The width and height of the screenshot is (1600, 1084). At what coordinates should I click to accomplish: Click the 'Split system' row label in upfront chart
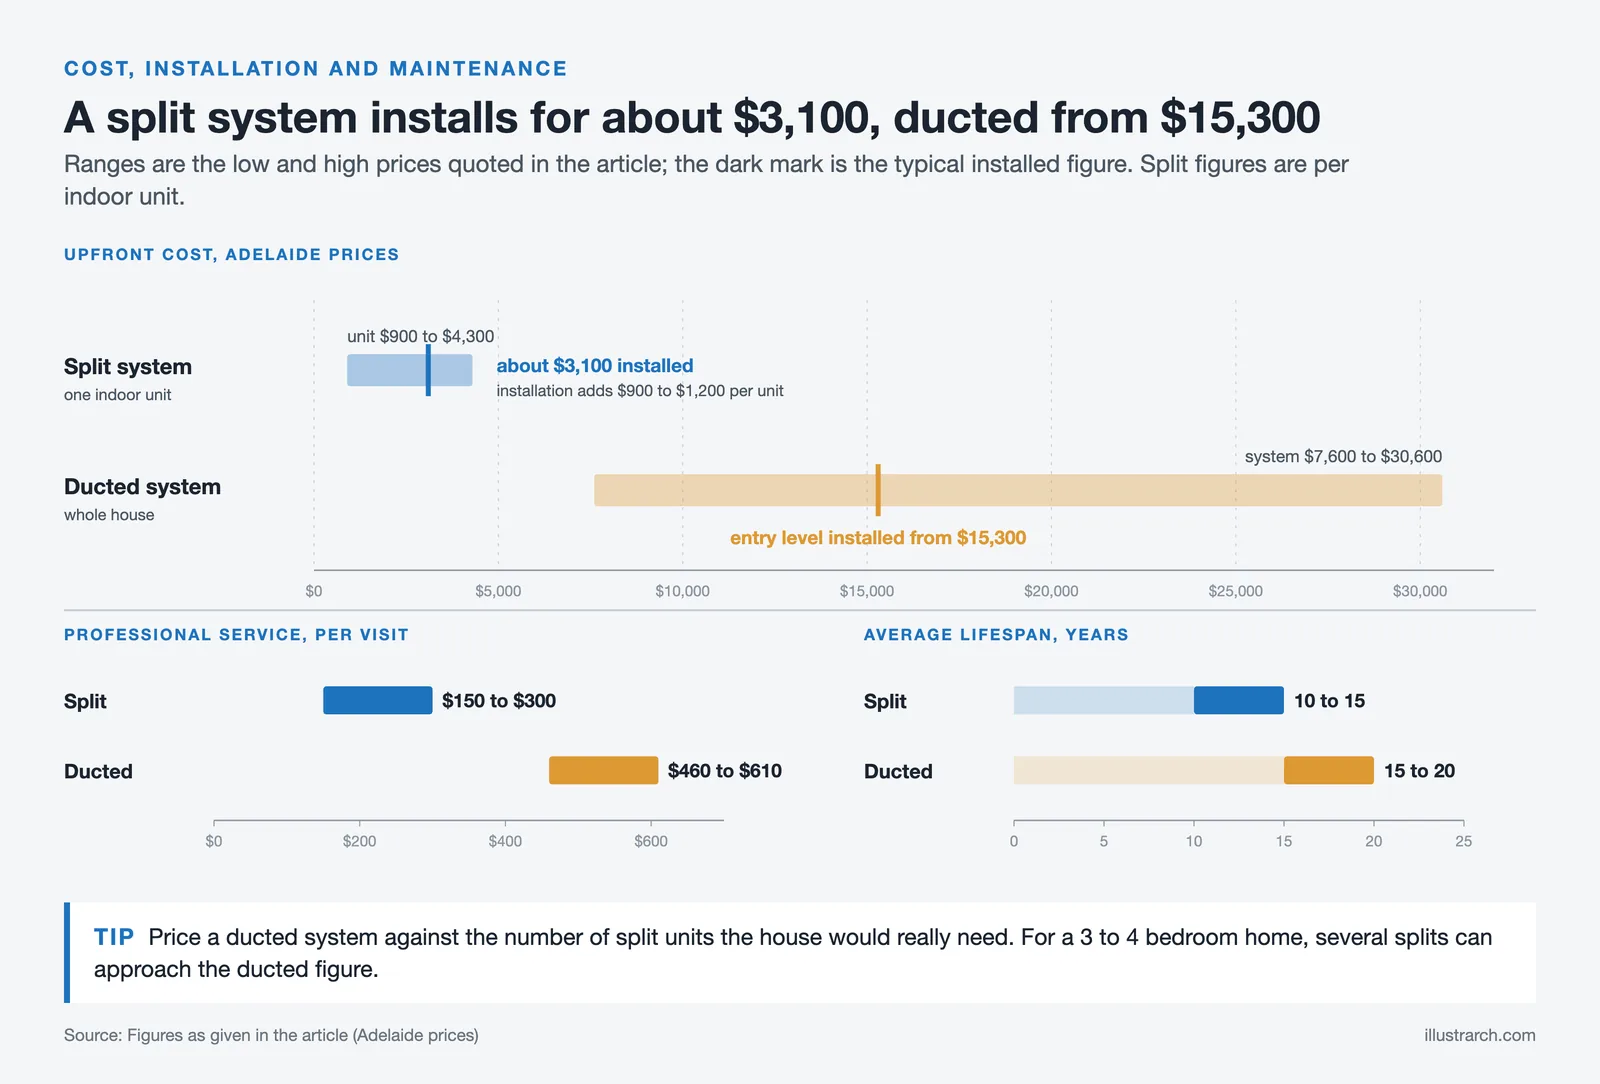[128, 367]
